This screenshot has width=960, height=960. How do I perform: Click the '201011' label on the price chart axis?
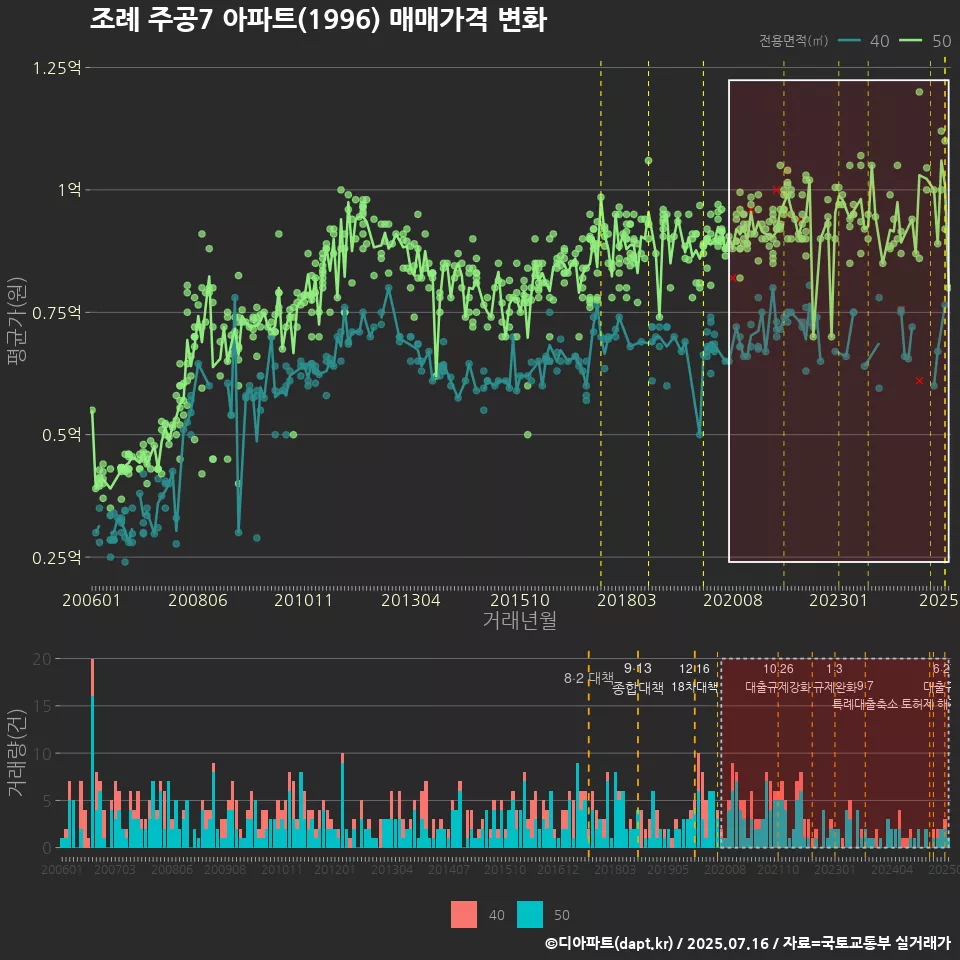(x=303, y=600)
